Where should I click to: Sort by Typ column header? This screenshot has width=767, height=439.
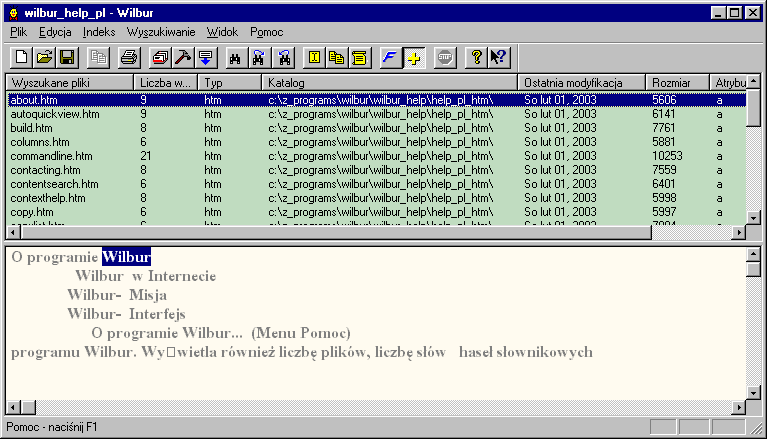(230, 83)
